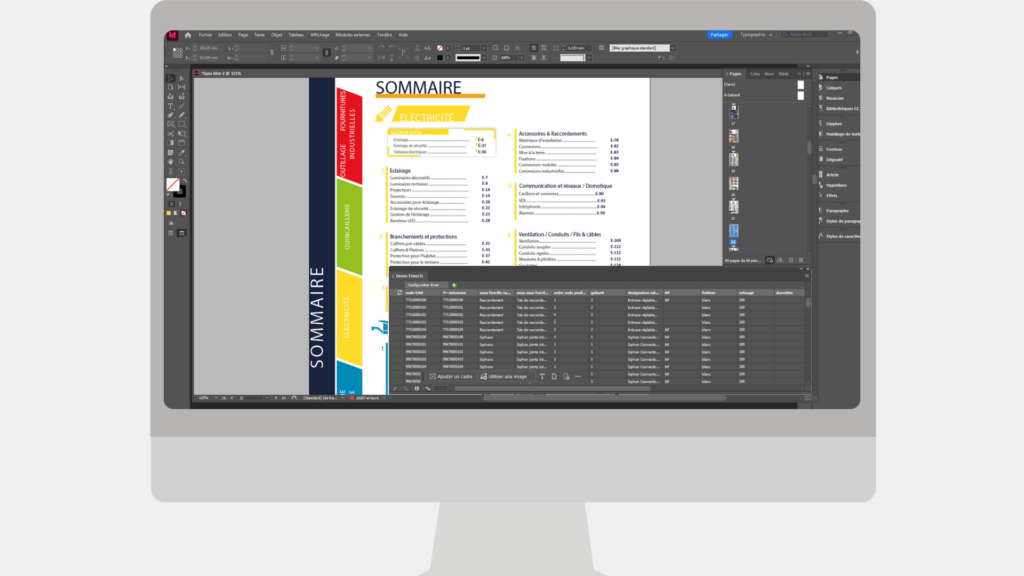The width and height of the screenshot is (1024, 576).
Task: Apply gradient in toolbox
Action: (176, 214)
